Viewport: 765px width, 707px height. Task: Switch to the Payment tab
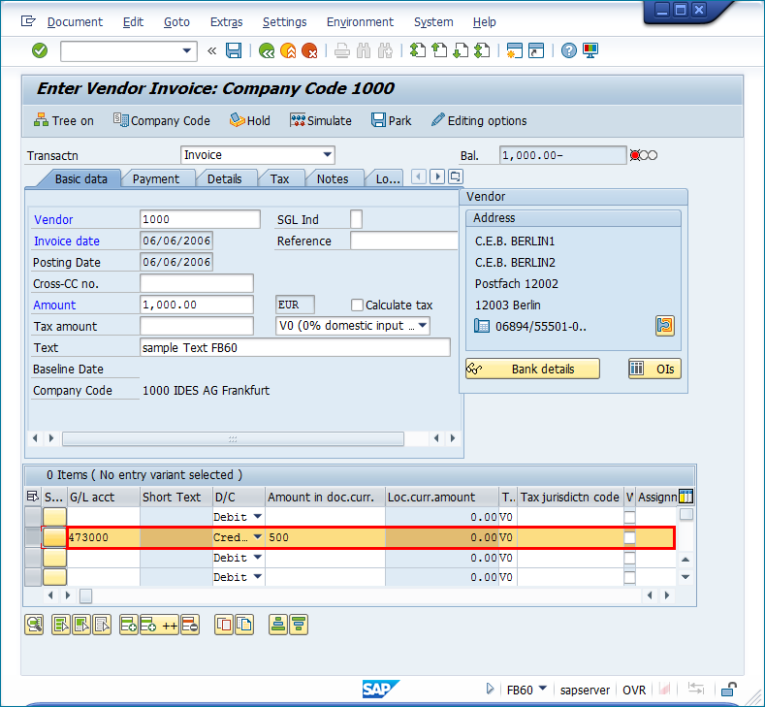pyautogui.click(x=156, y=179)
